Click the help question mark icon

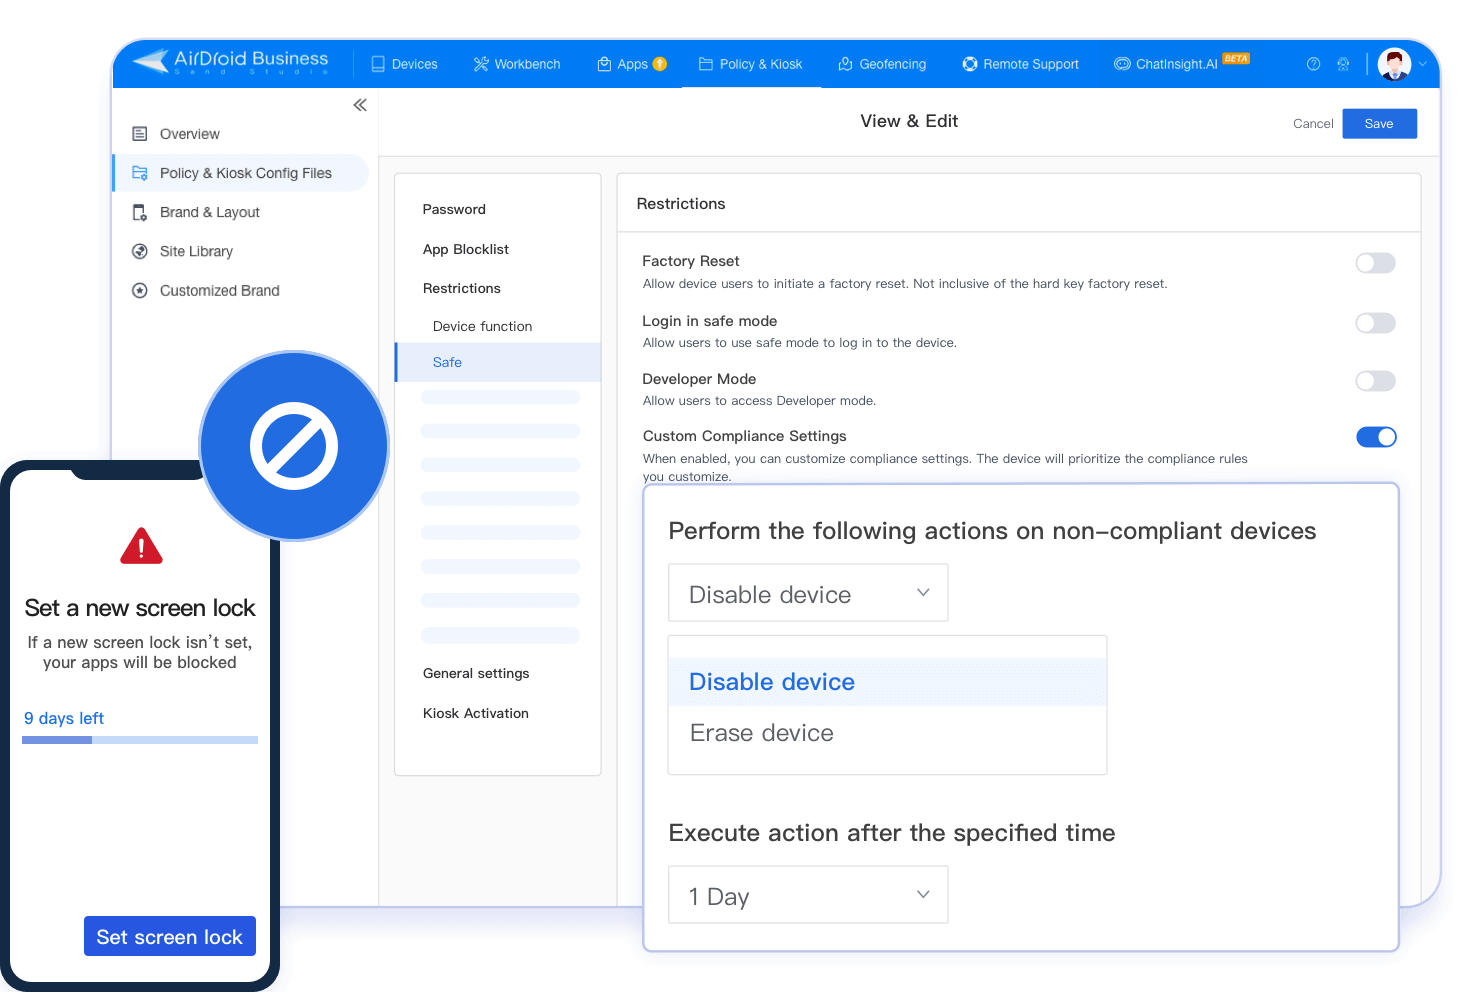(x=1313, y=63)
